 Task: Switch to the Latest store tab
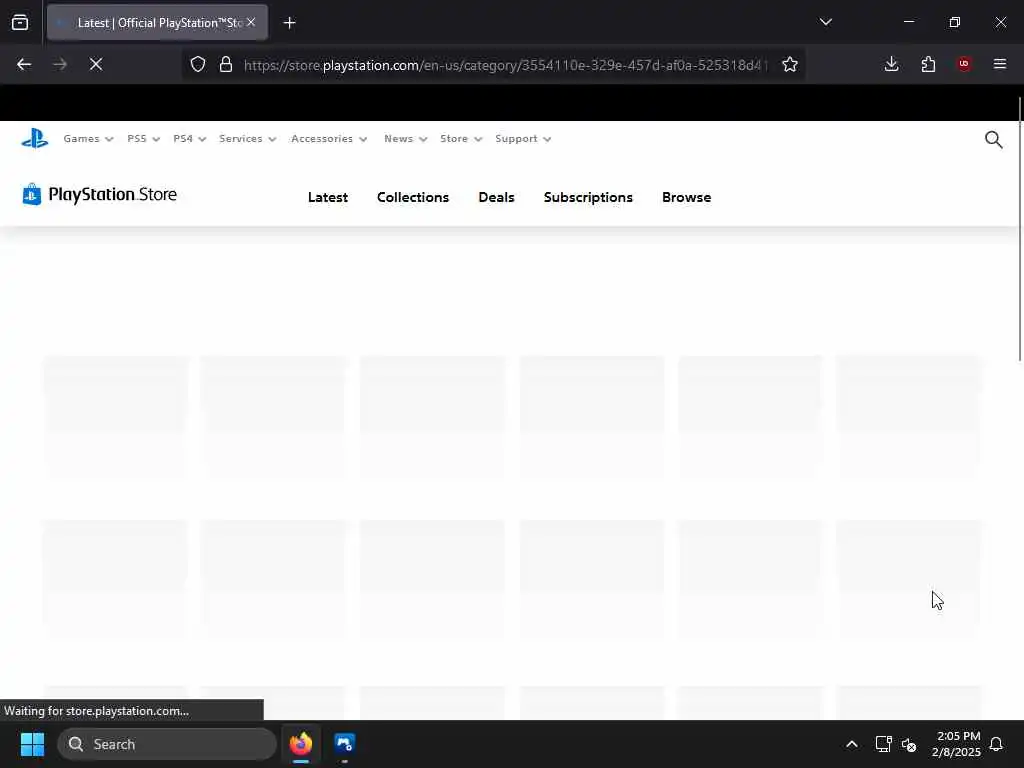pos(328,197)
